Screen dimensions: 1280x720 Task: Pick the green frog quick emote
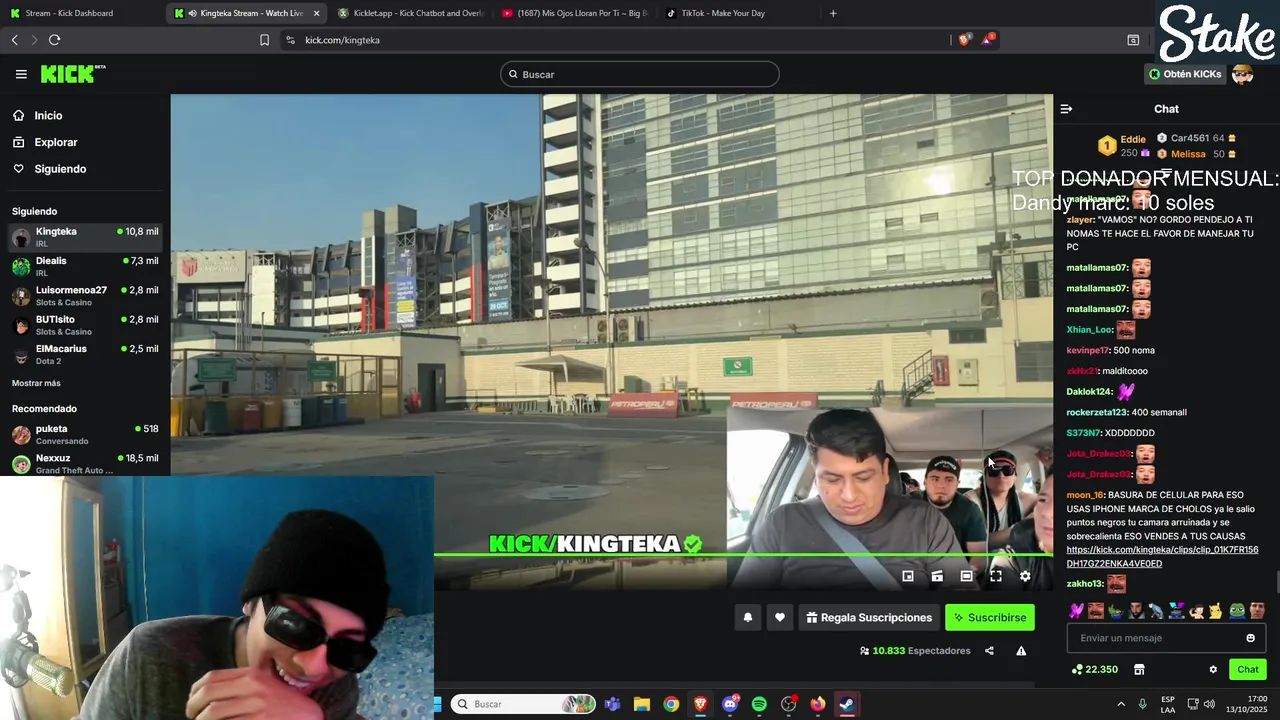point(1237,610)
